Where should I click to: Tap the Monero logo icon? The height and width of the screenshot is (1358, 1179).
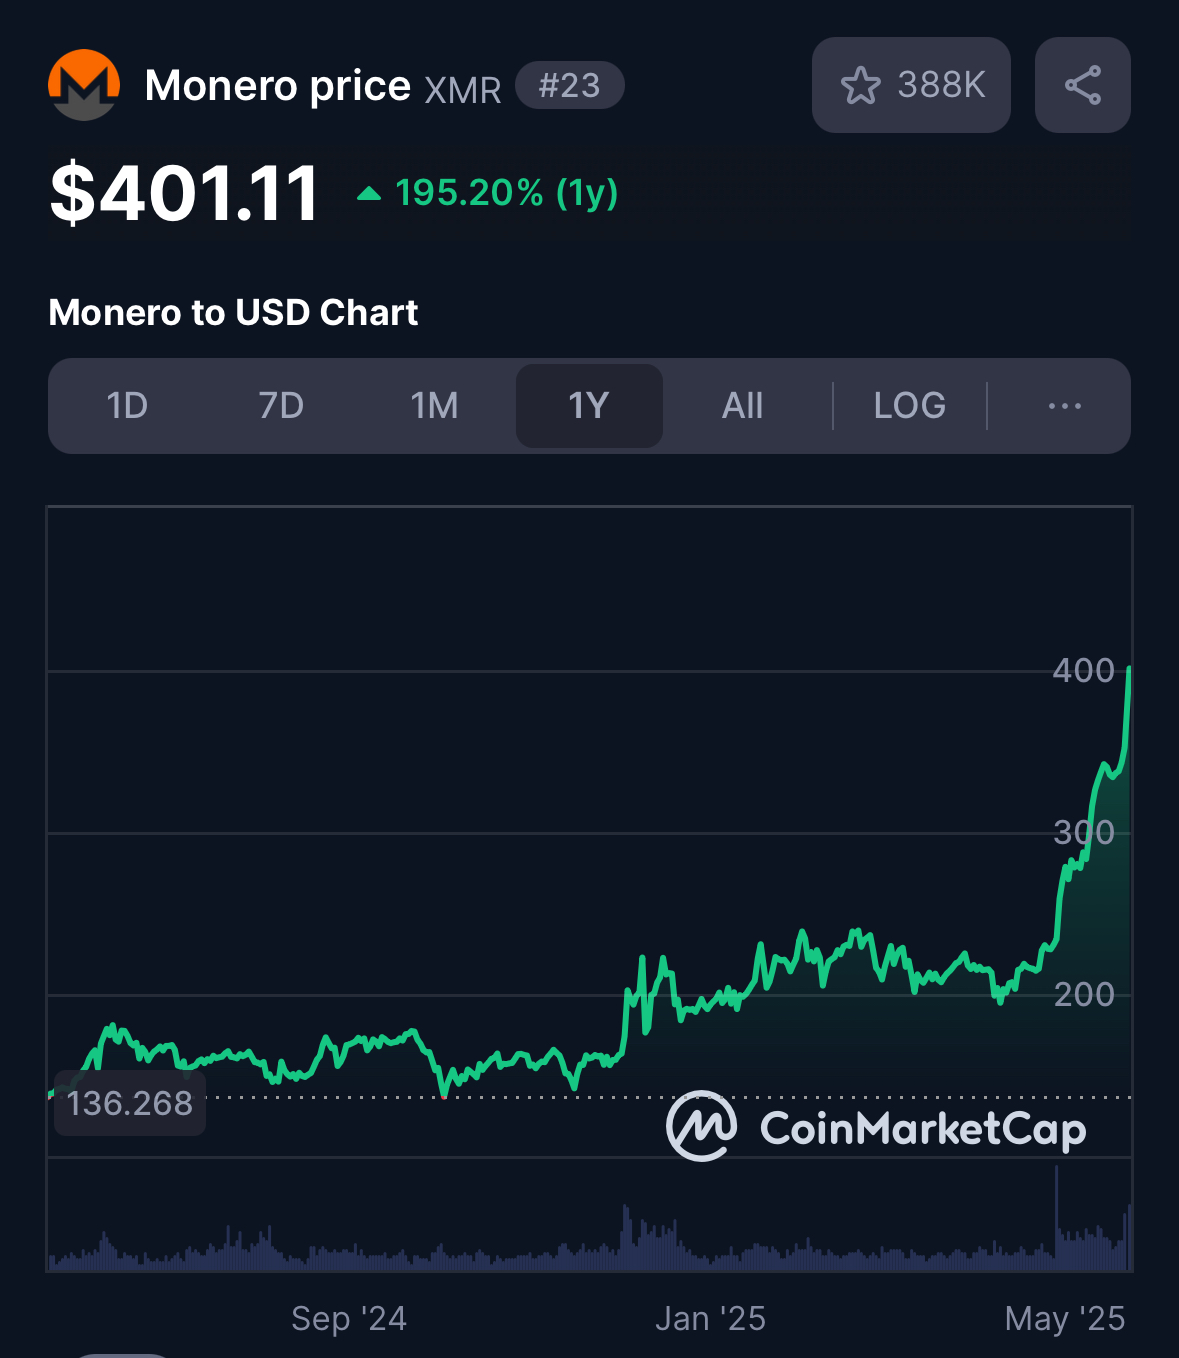point(84,85)
